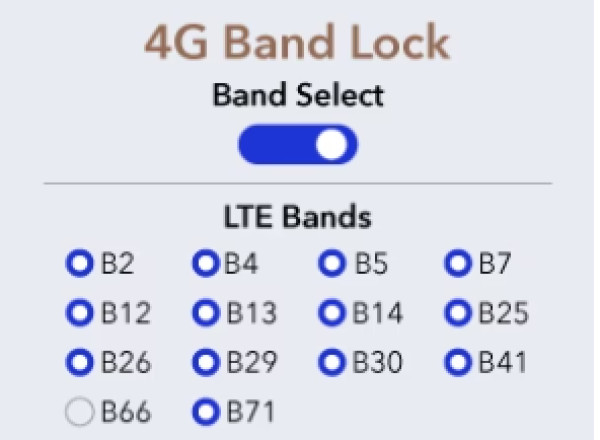The height and width of the screenshot is (440, 600).
Task: Click the B71 label text
Action: [250, 410]
